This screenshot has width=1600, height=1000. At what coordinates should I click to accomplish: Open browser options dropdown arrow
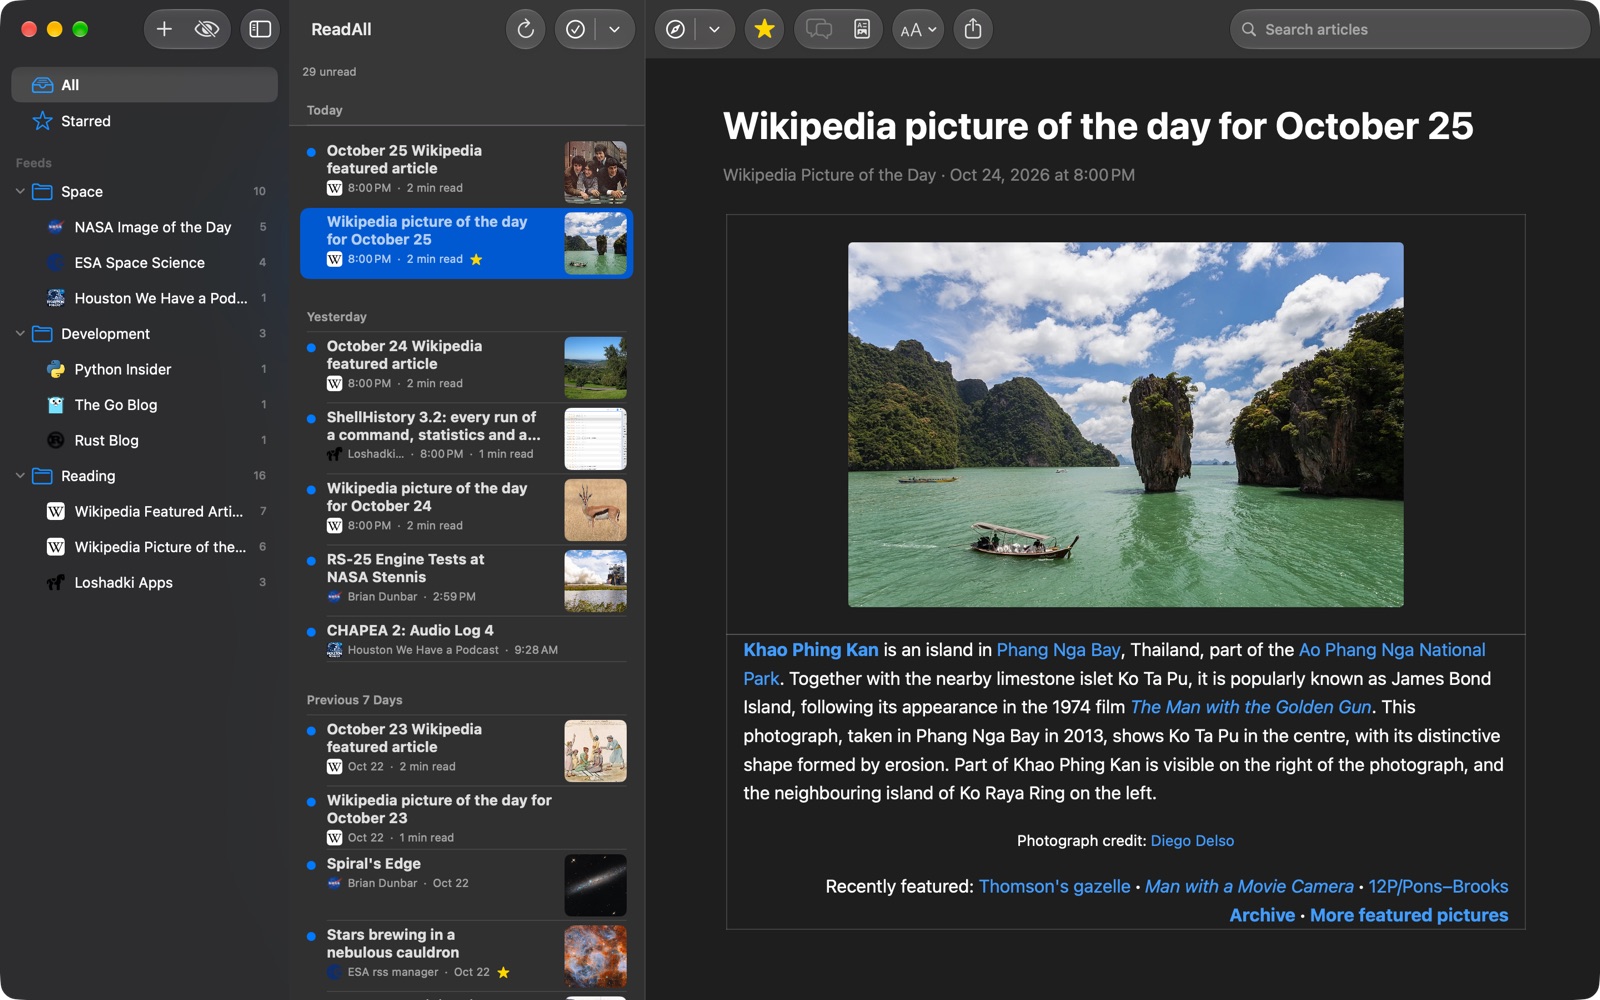pos(714,29)
